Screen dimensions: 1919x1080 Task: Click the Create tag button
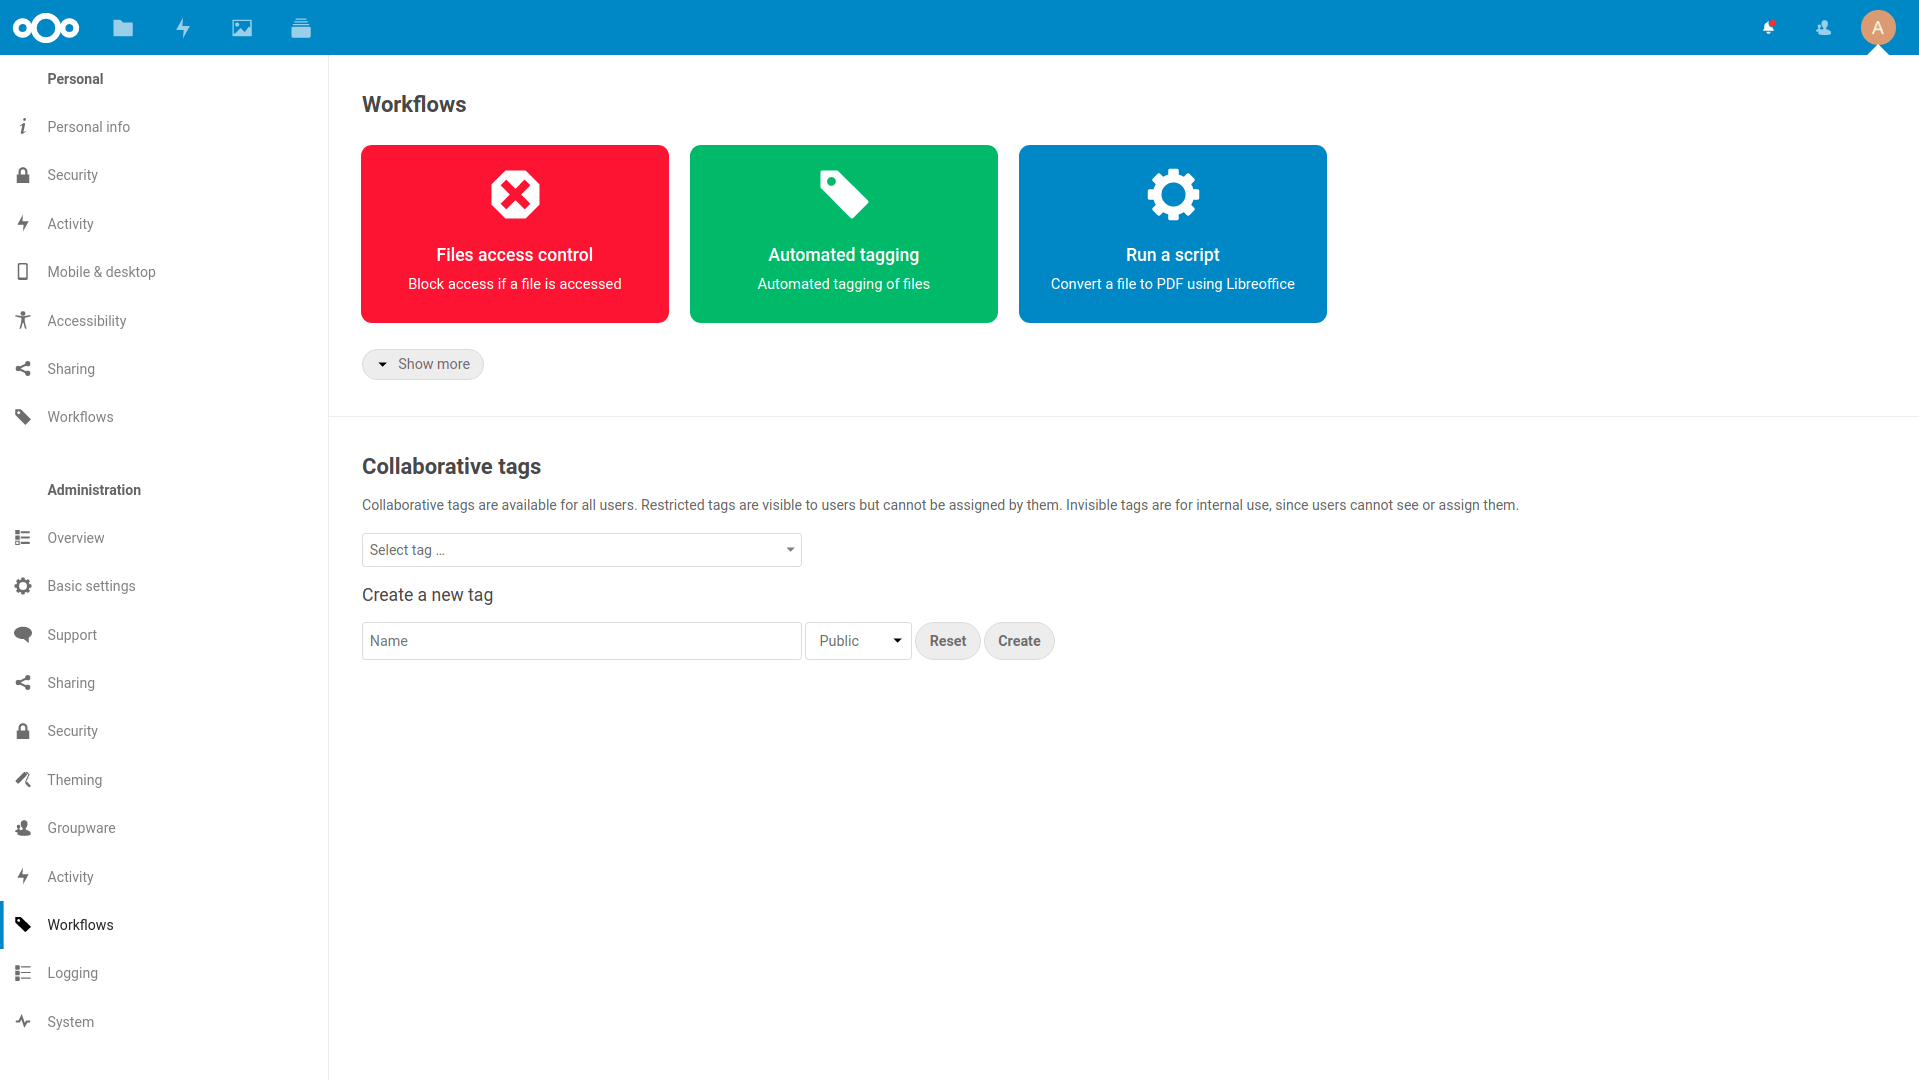coord(1018,640)
